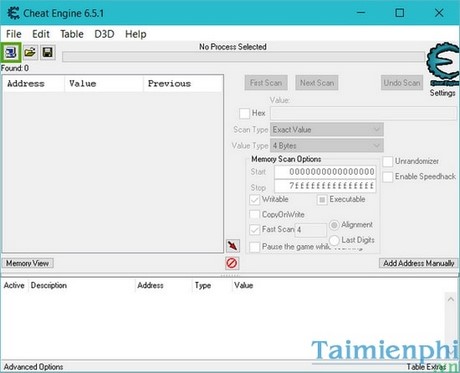Enable Pause the game while scanning
The image size is (460, 373).
pos(254,247)
